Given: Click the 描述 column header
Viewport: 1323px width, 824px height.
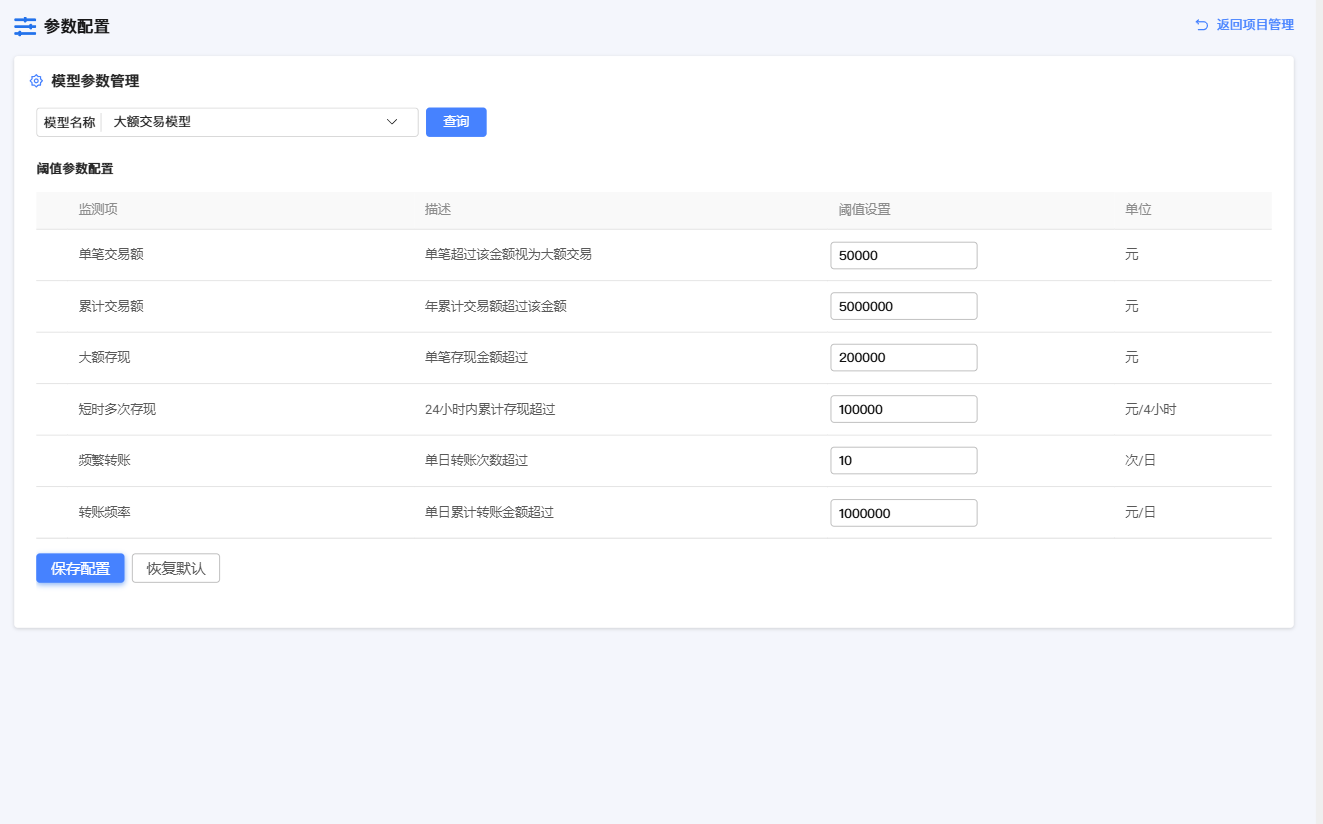Looking at the screenshot, I should click(438, 210).
